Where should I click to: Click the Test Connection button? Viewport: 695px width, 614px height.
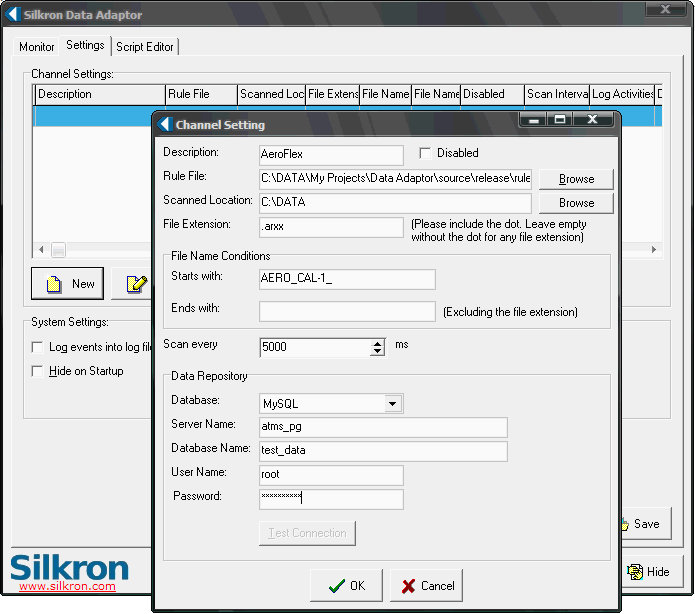(307, 533)
